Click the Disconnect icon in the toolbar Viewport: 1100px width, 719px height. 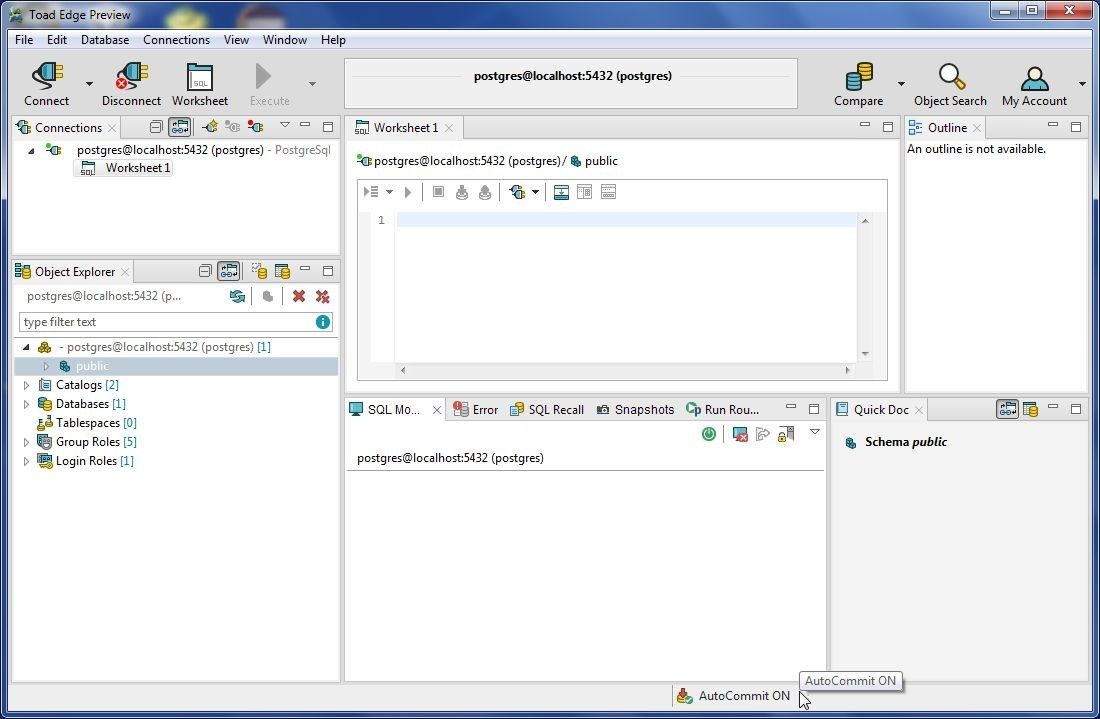(131, 80)
